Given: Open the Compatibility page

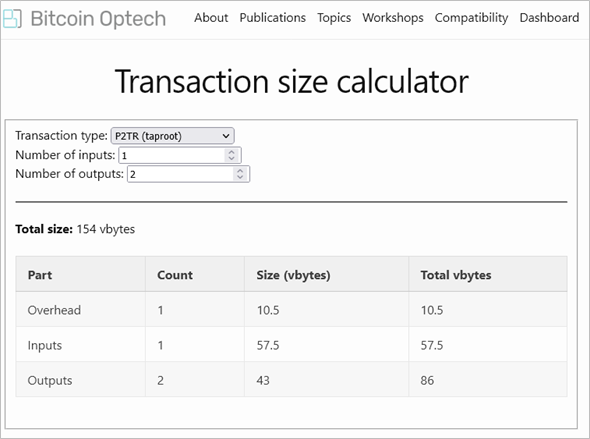Looking at the screenshot, I should coord(471,18).
